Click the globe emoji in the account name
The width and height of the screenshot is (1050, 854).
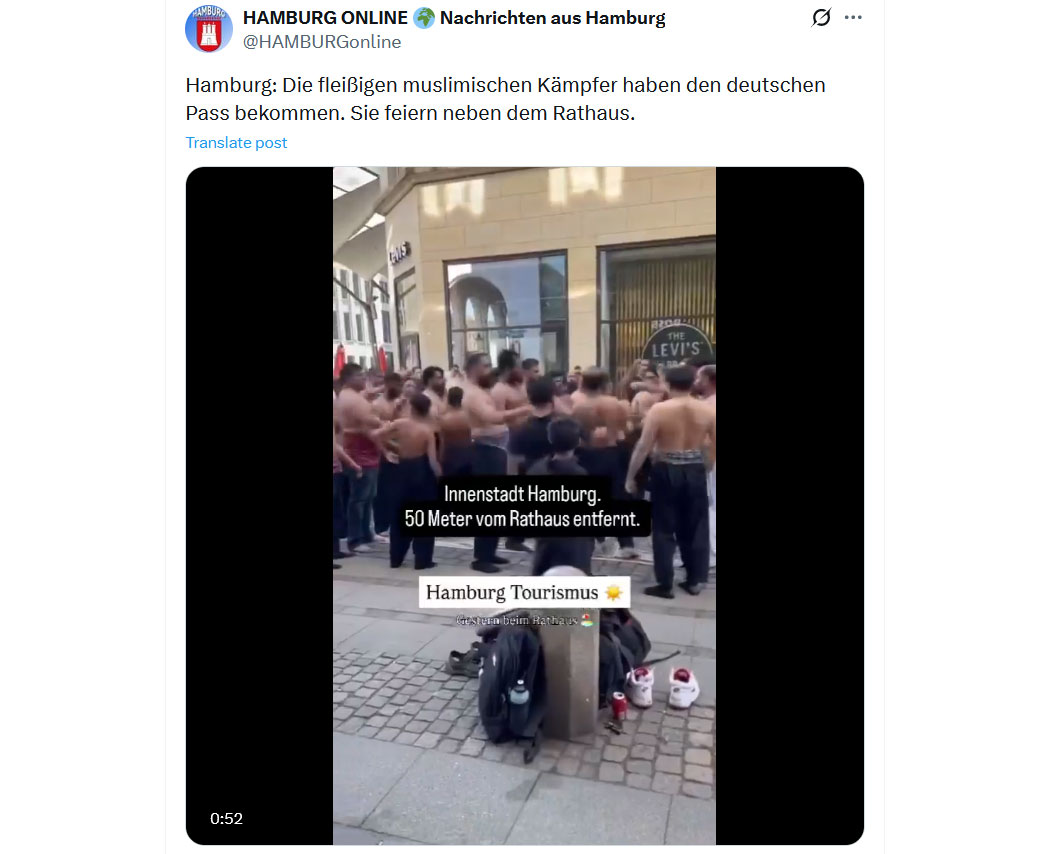pos(424,18)
